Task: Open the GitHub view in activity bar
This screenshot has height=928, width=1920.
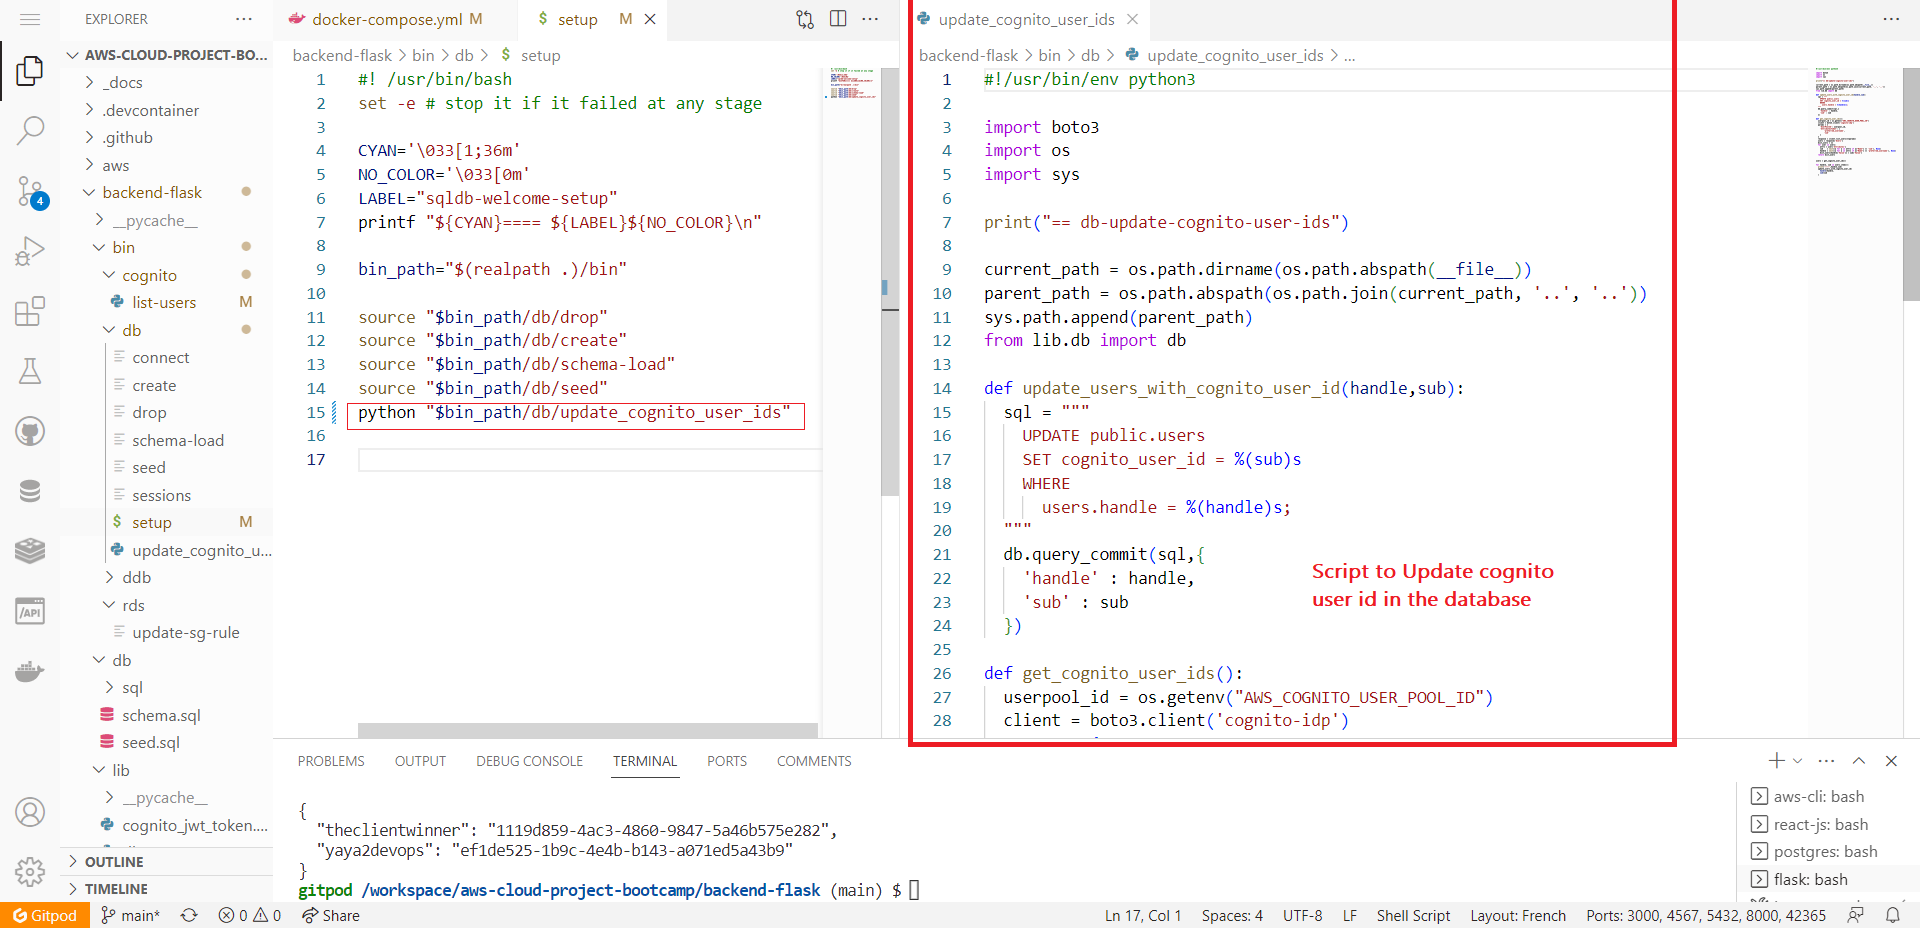Action: [30, 431]
